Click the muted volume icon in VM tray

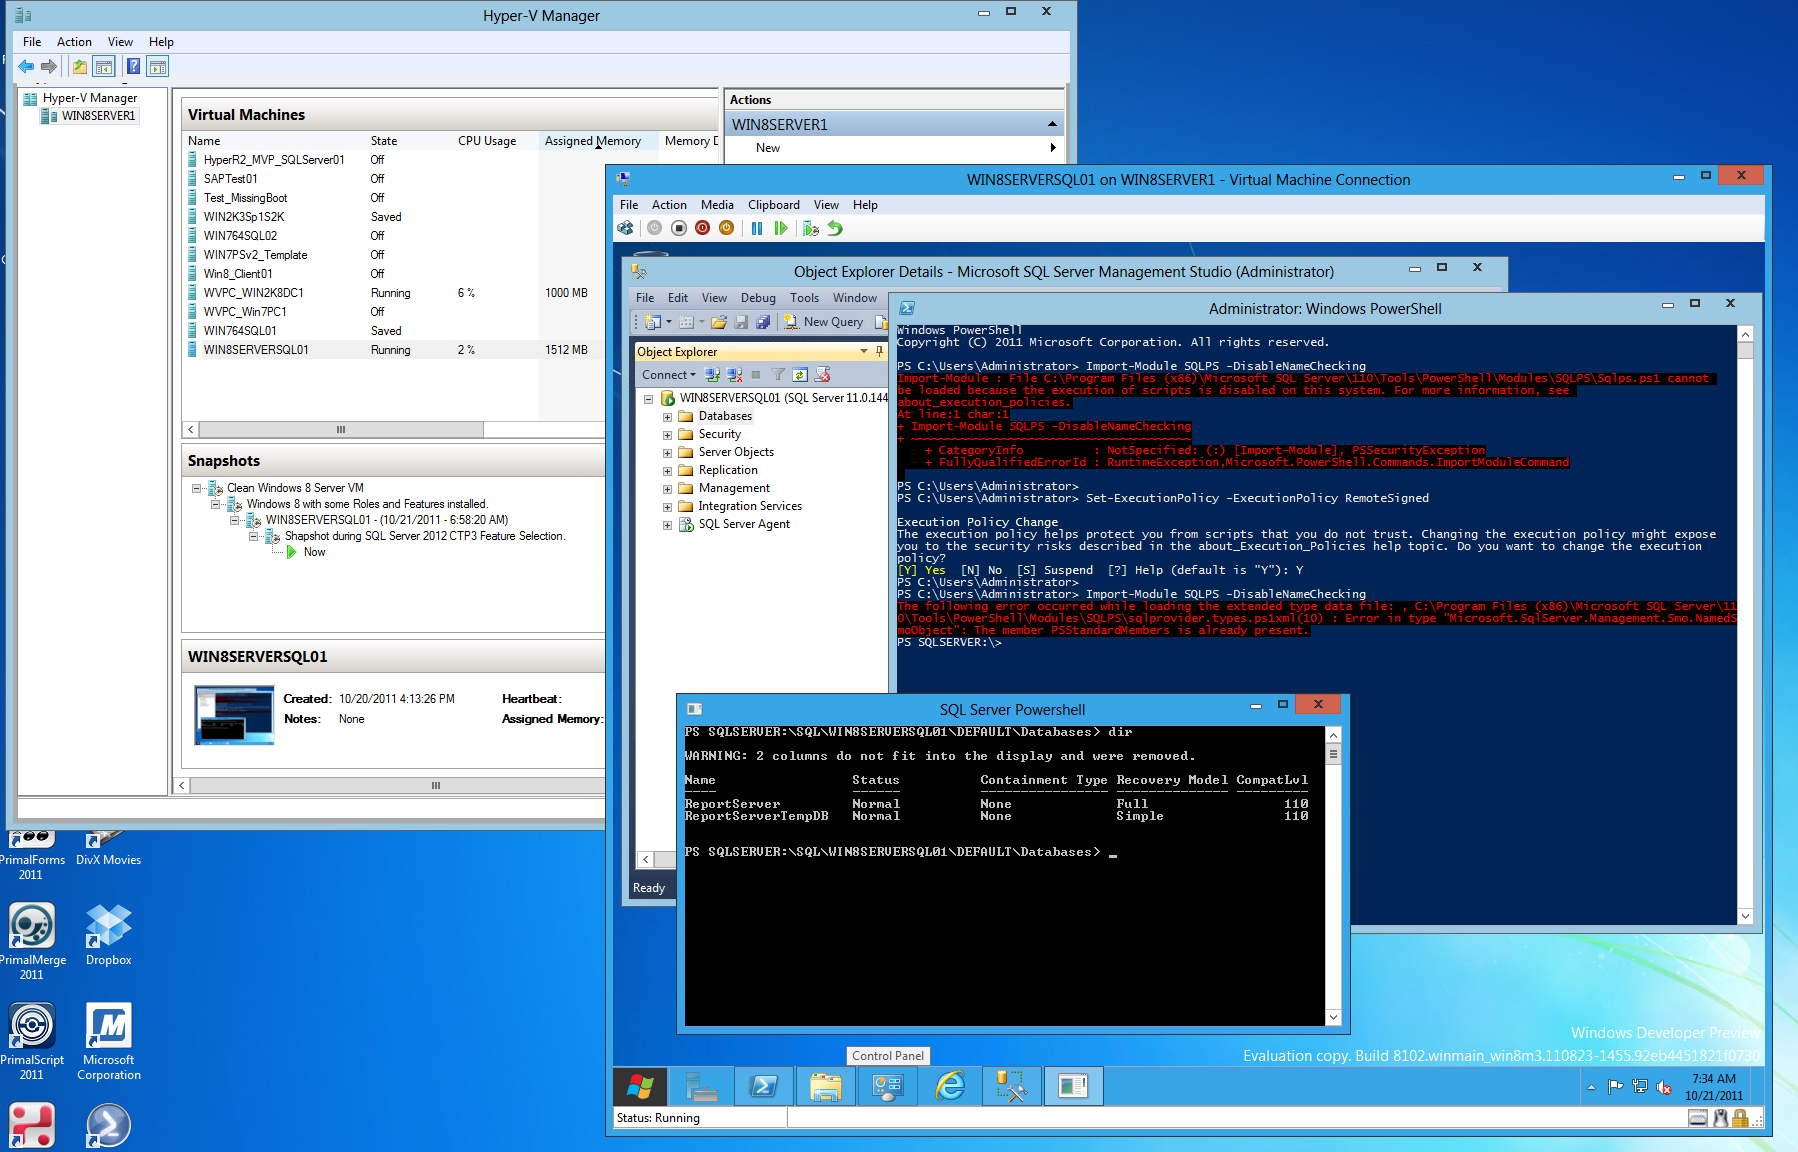1664,1087
